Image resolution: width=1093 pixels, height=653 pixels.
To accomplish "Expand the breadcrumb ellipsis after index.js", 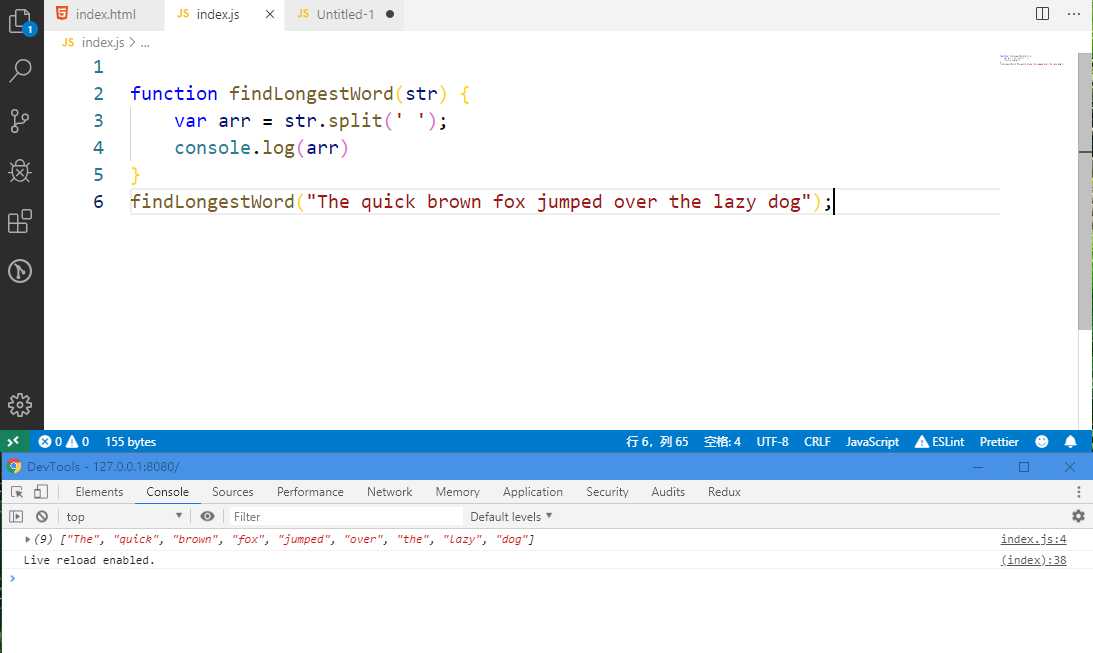I will point(145,43).
